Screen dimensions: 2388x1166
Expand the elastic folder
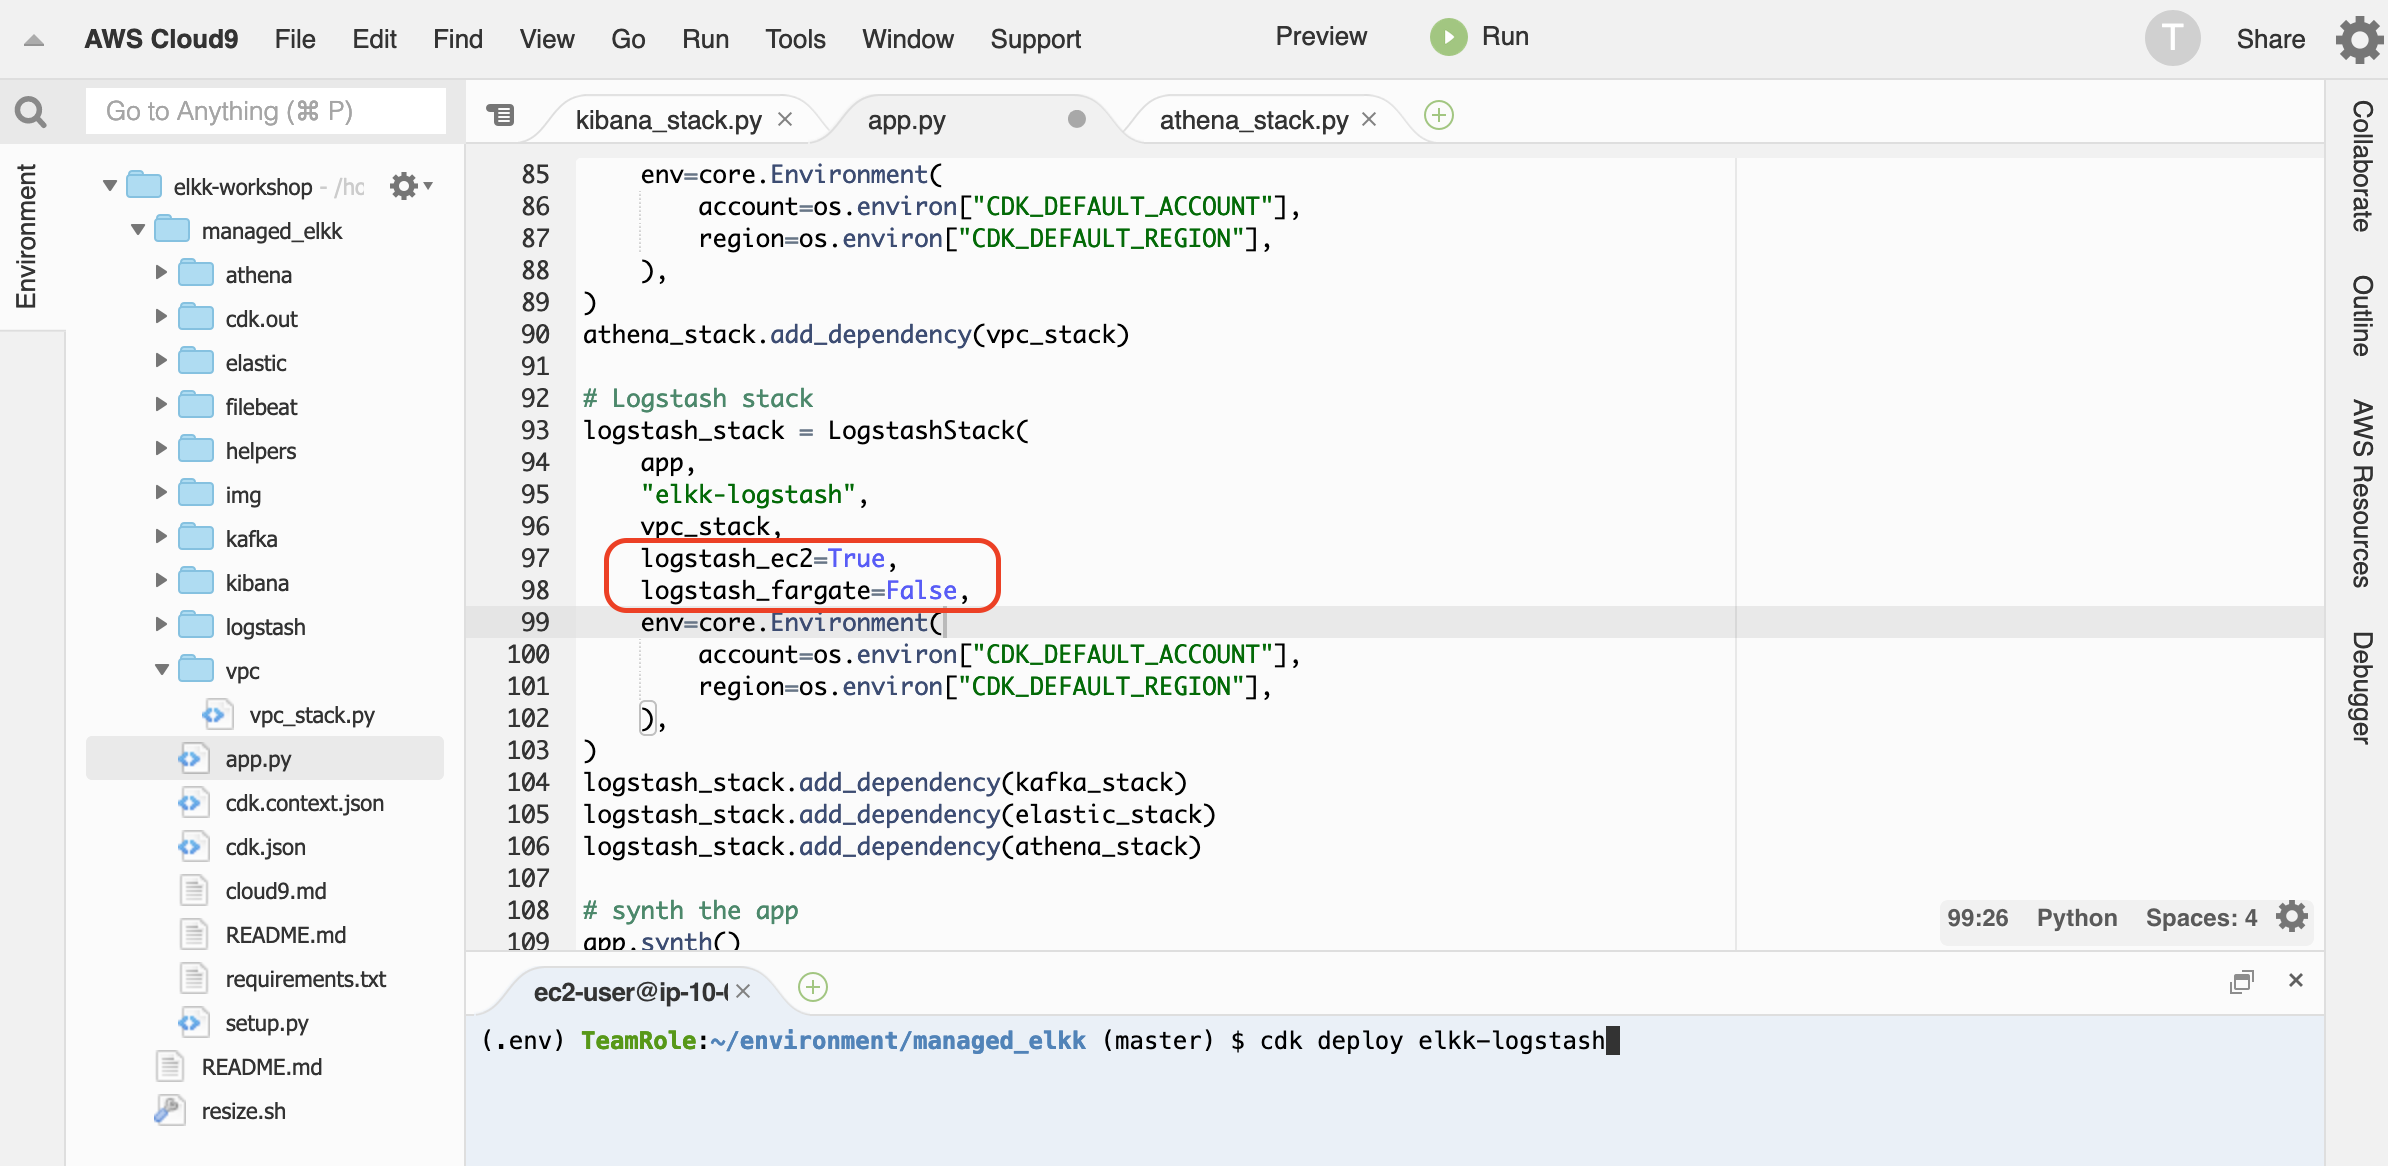coord(161,361)
